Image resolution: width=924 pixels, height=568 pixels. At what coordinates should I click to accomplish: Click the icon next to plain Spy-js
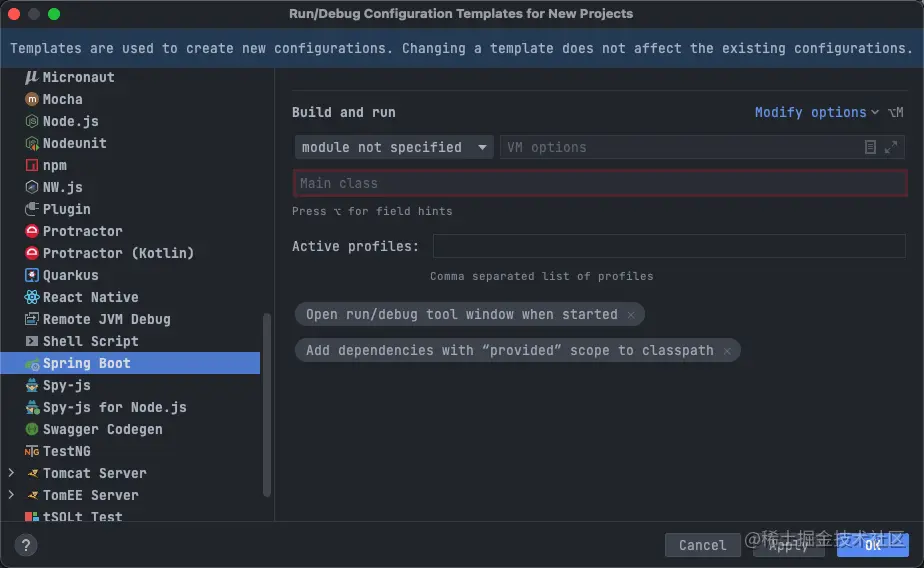pos(32,385)
